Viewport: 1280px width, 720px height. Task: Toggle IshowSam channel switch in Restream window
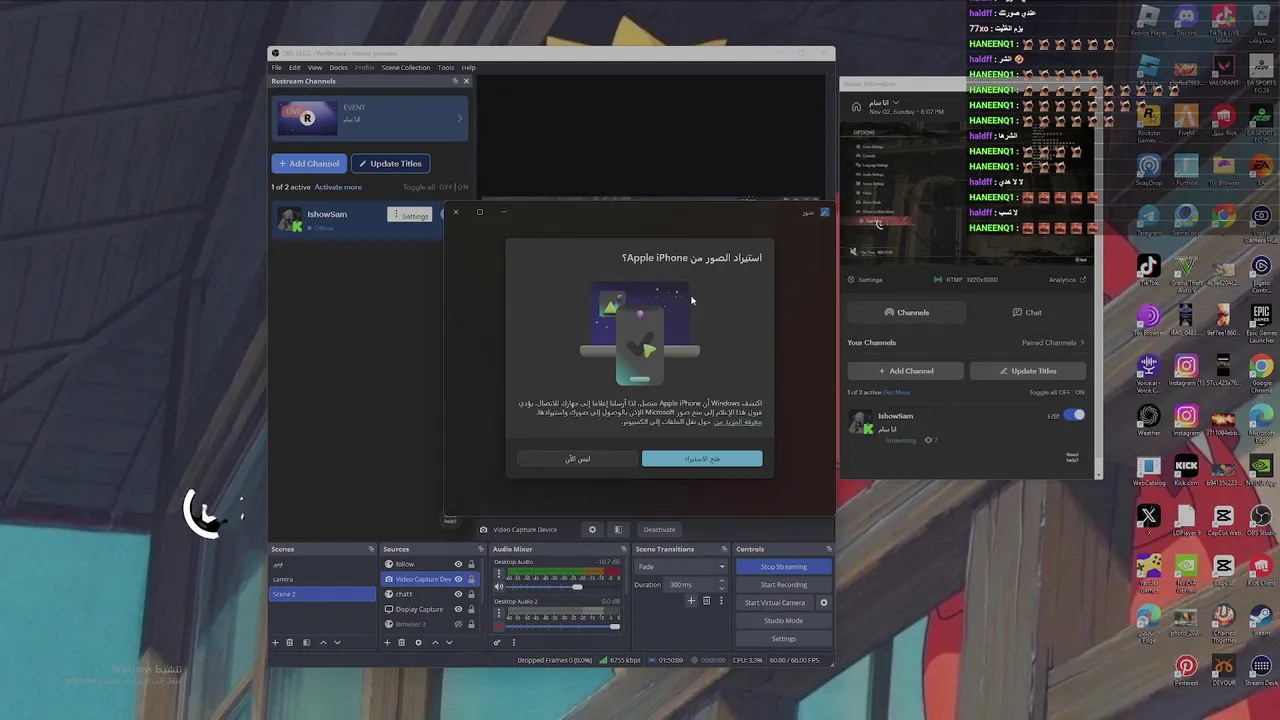1073,415
